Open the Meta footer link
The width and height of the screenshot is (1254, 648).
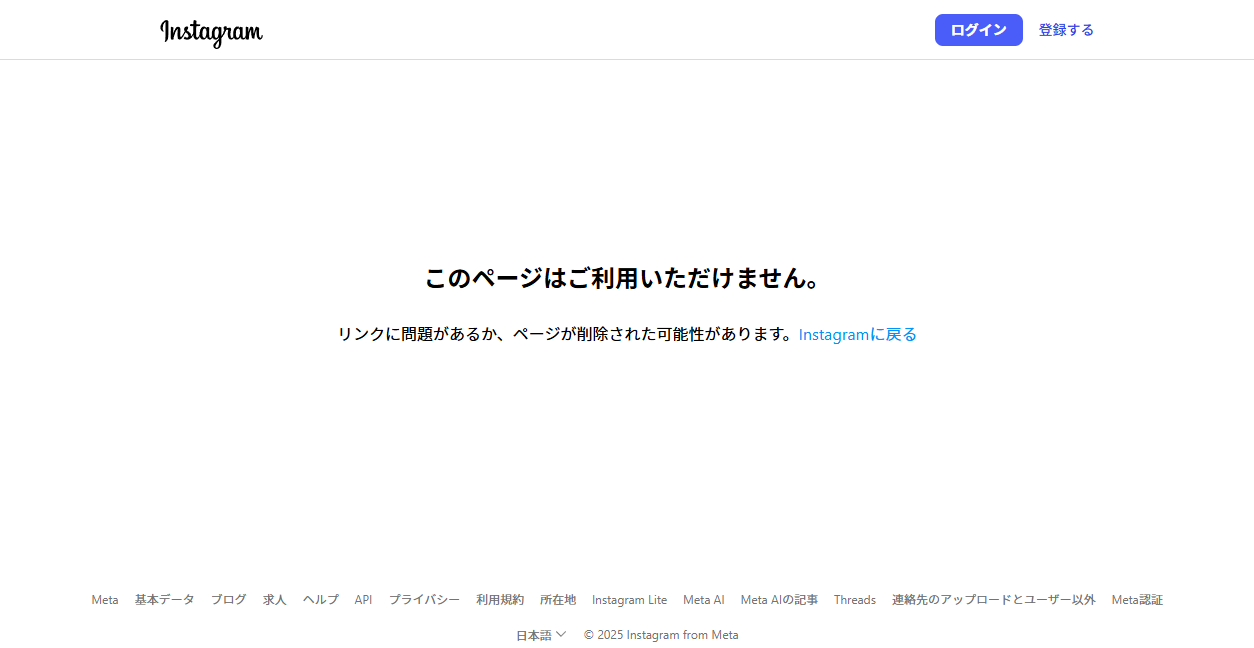click(x=104, y=599)
